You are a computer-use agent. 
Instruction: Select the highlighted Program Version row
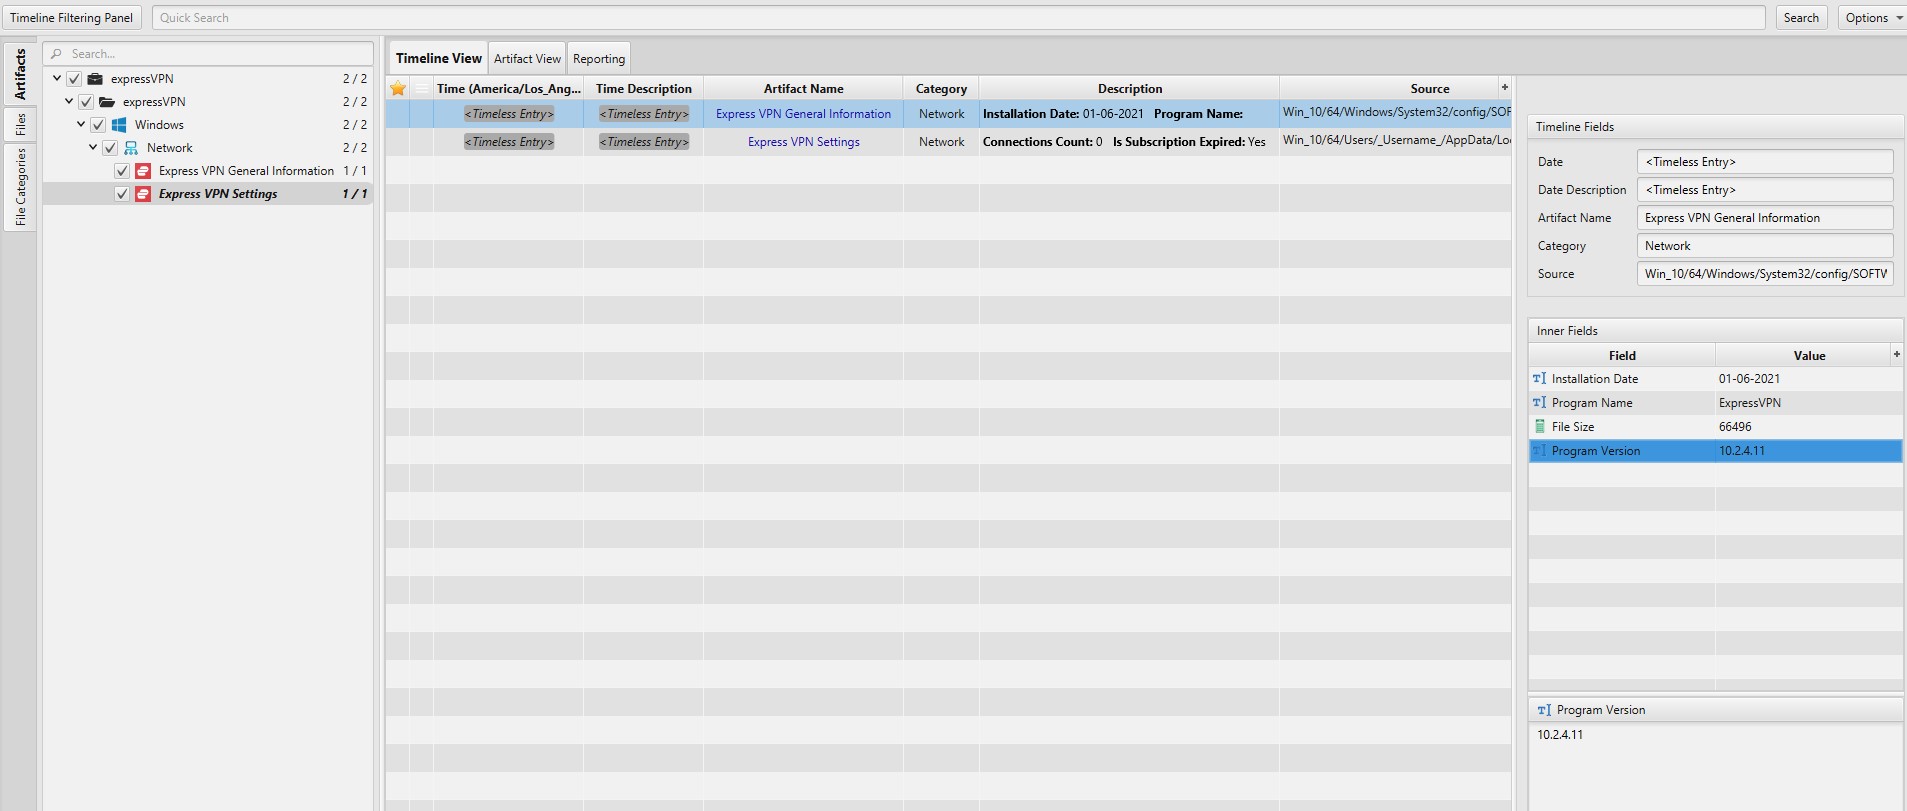(1715, 451)
